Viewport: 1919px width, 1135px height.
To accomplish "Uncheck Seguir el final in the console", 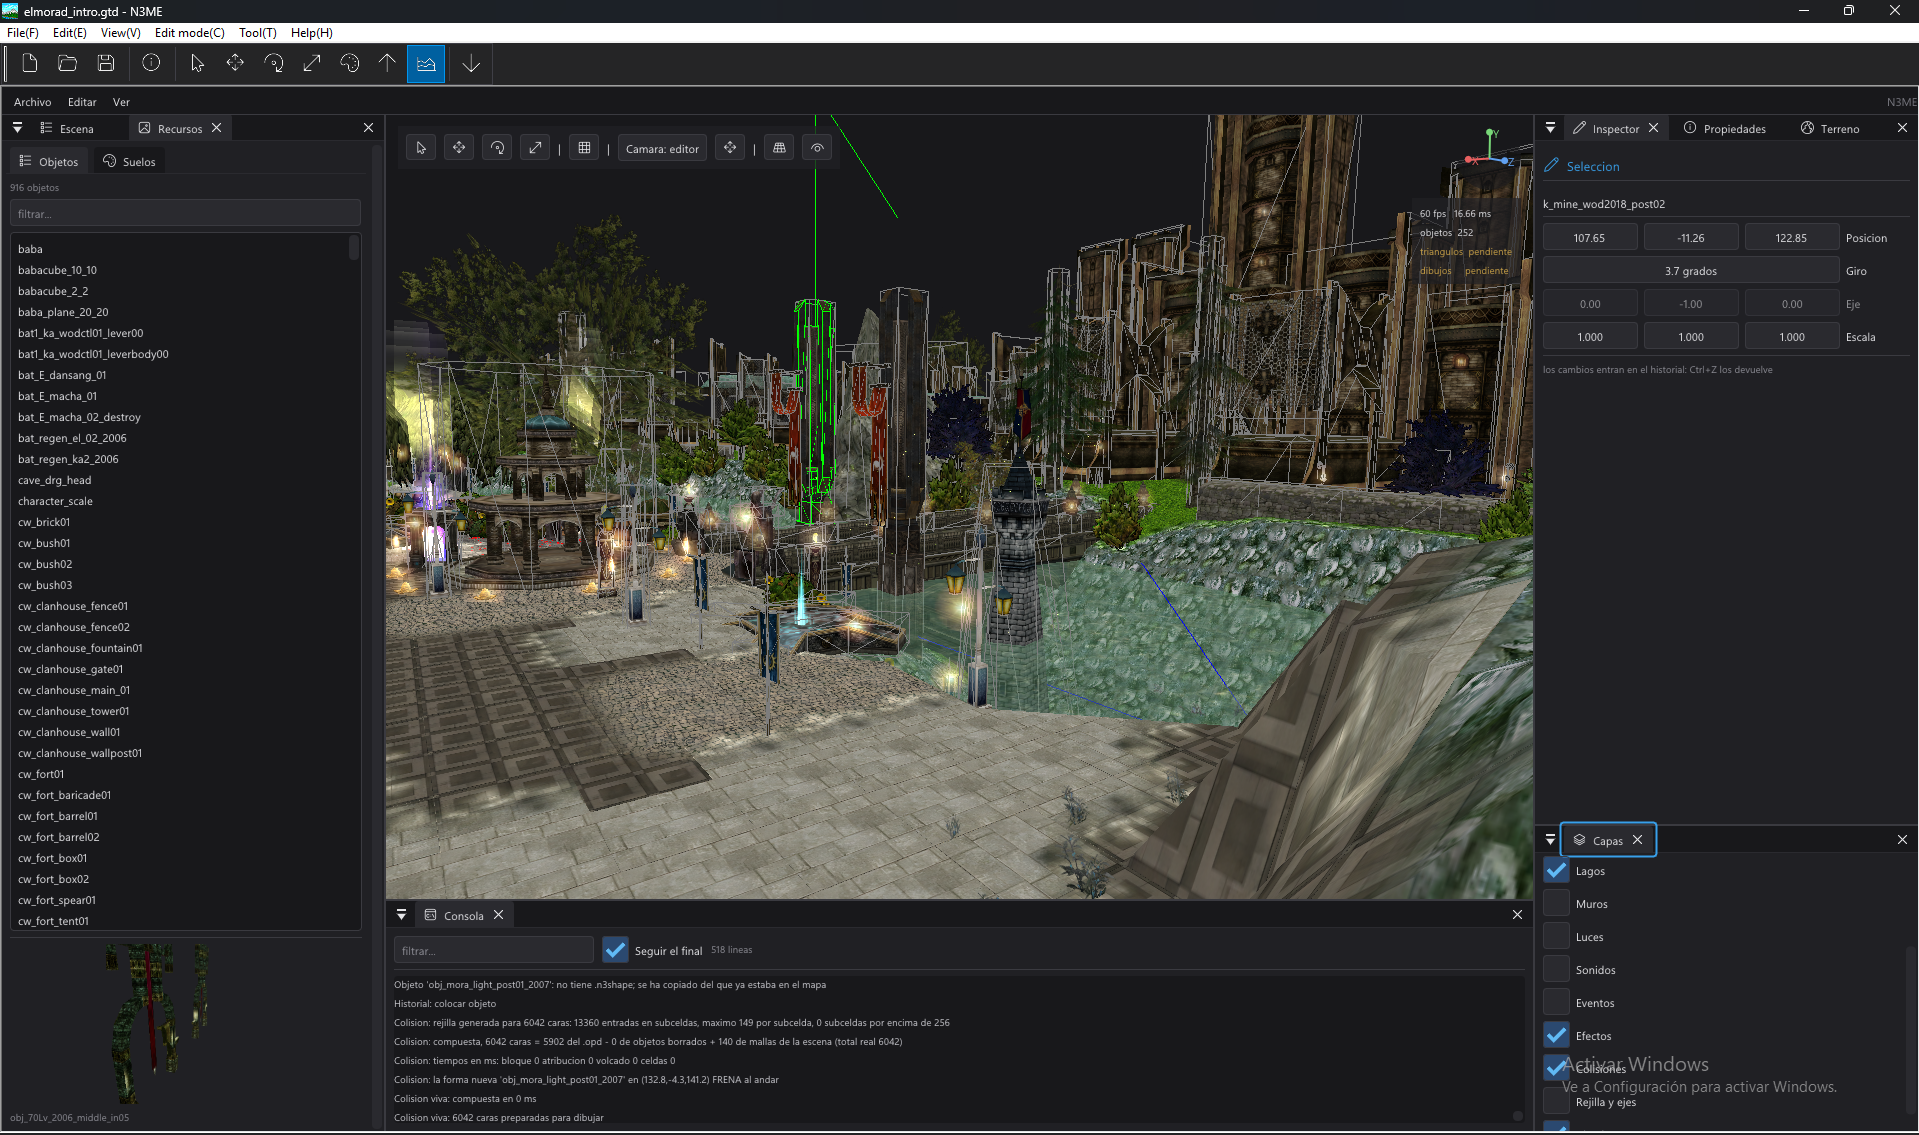I will click(616, 950).
